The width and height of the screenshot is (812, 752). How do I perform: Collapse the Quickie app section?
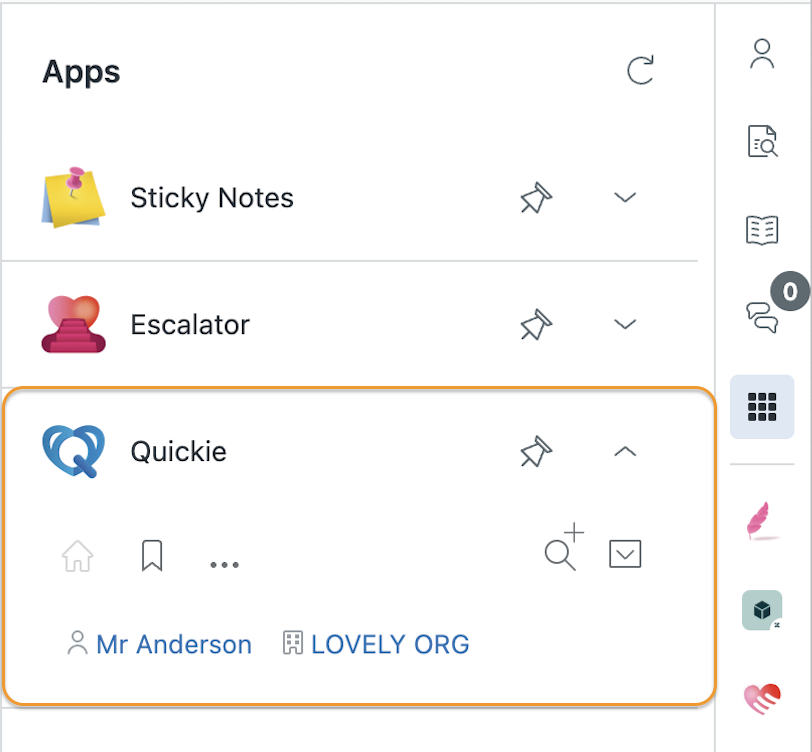coord(625,451)
